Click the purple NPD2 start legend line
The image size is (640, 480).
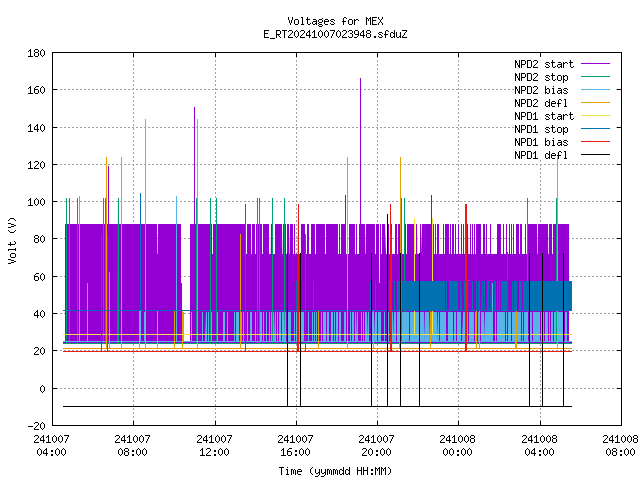pyautogui.click(x=595, y=64)
